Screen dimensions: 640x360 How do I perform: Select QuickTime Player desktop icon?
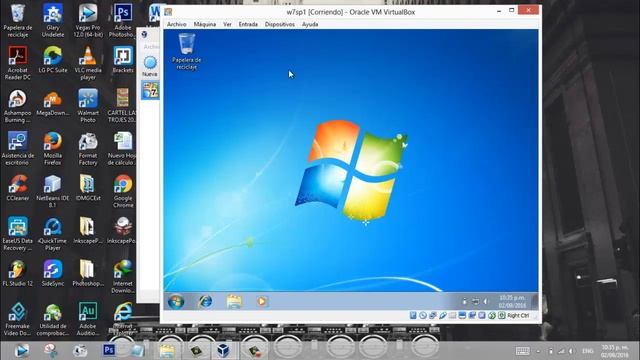53,233
